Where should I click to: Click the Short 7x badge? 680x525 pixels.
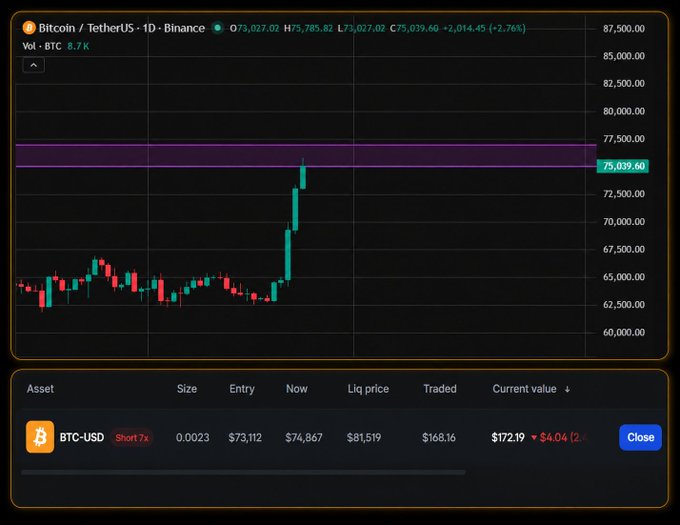click(x=132, y=438)
